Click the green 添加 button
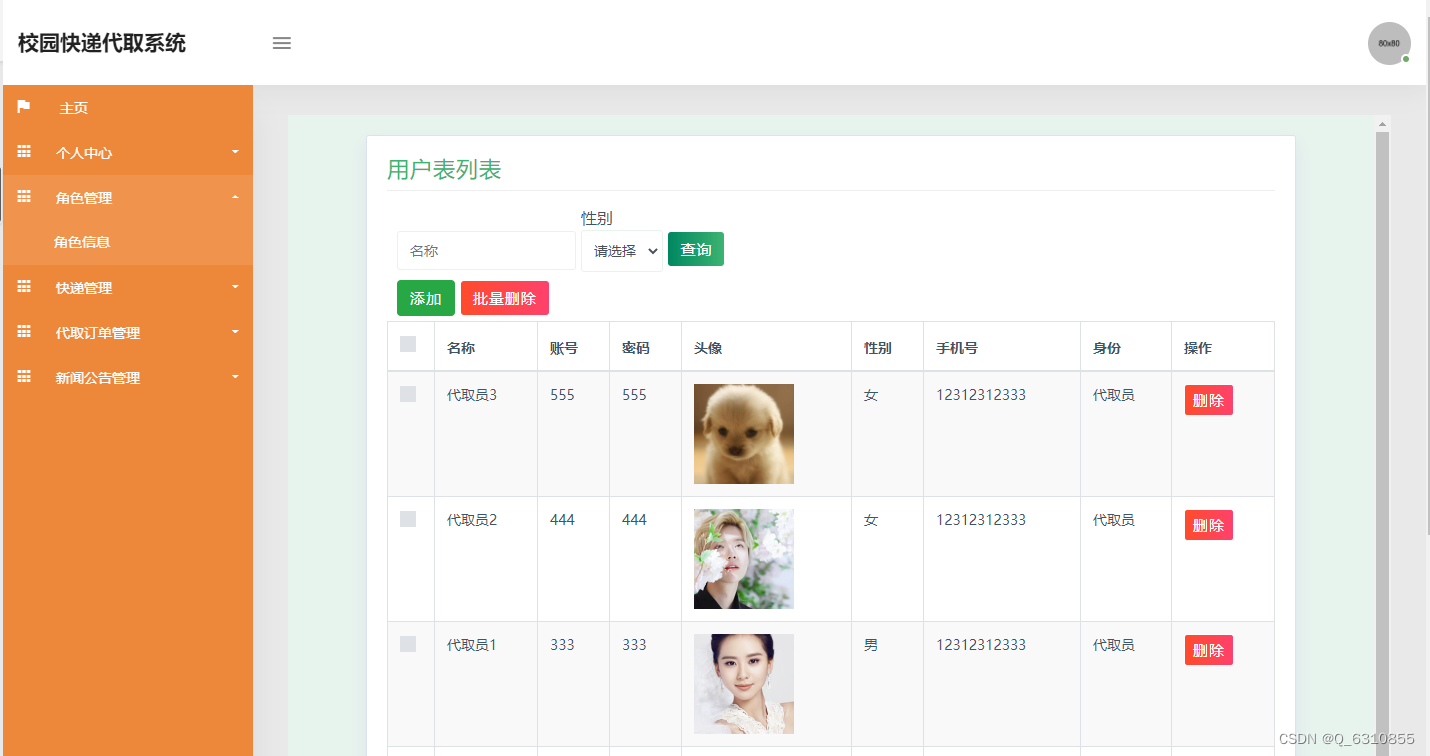1430x756 pixels. tap(426, 298)
